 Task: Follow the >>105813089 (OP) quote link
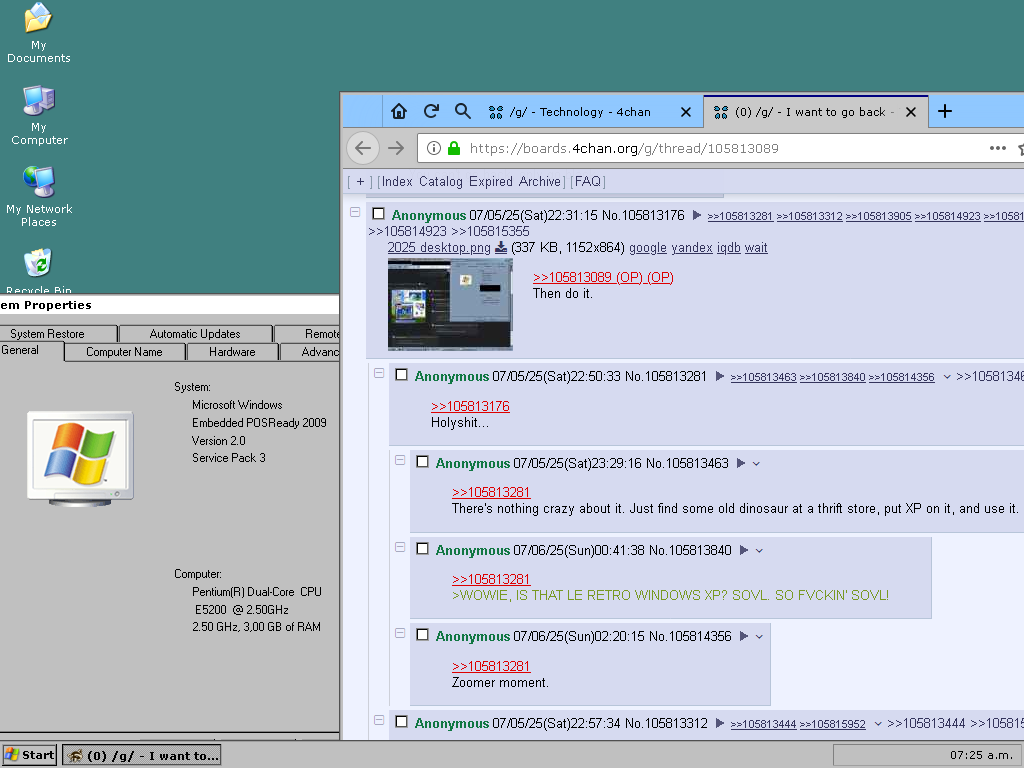point(603,277)
